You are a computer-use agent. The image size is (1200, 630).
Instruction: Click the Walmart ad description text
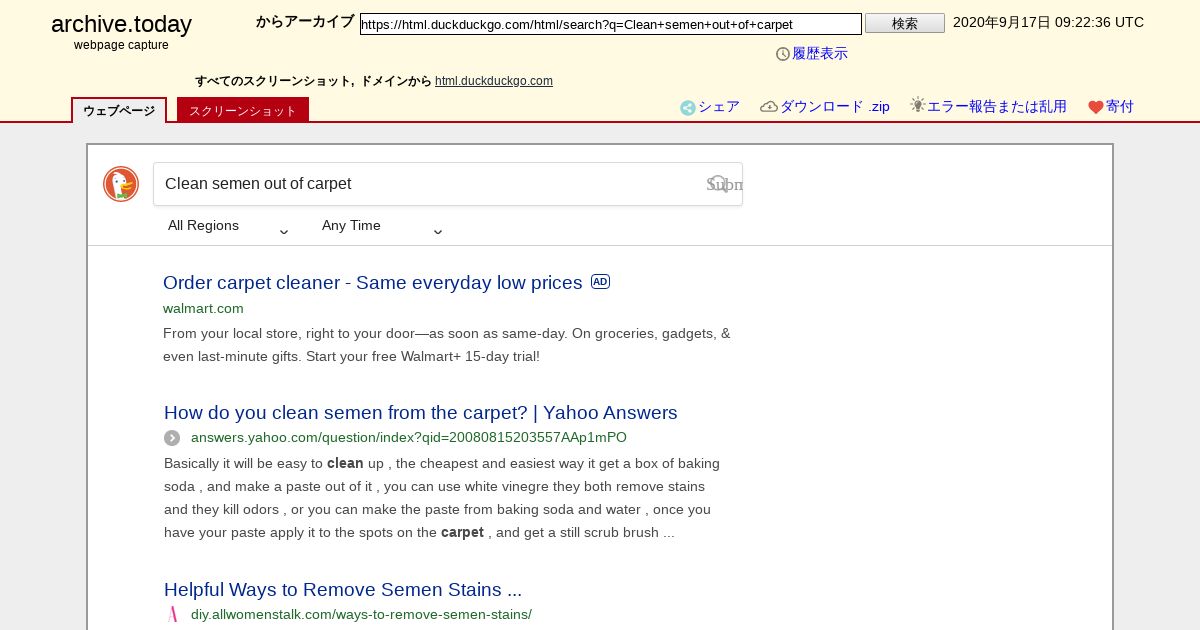point(447,345)
